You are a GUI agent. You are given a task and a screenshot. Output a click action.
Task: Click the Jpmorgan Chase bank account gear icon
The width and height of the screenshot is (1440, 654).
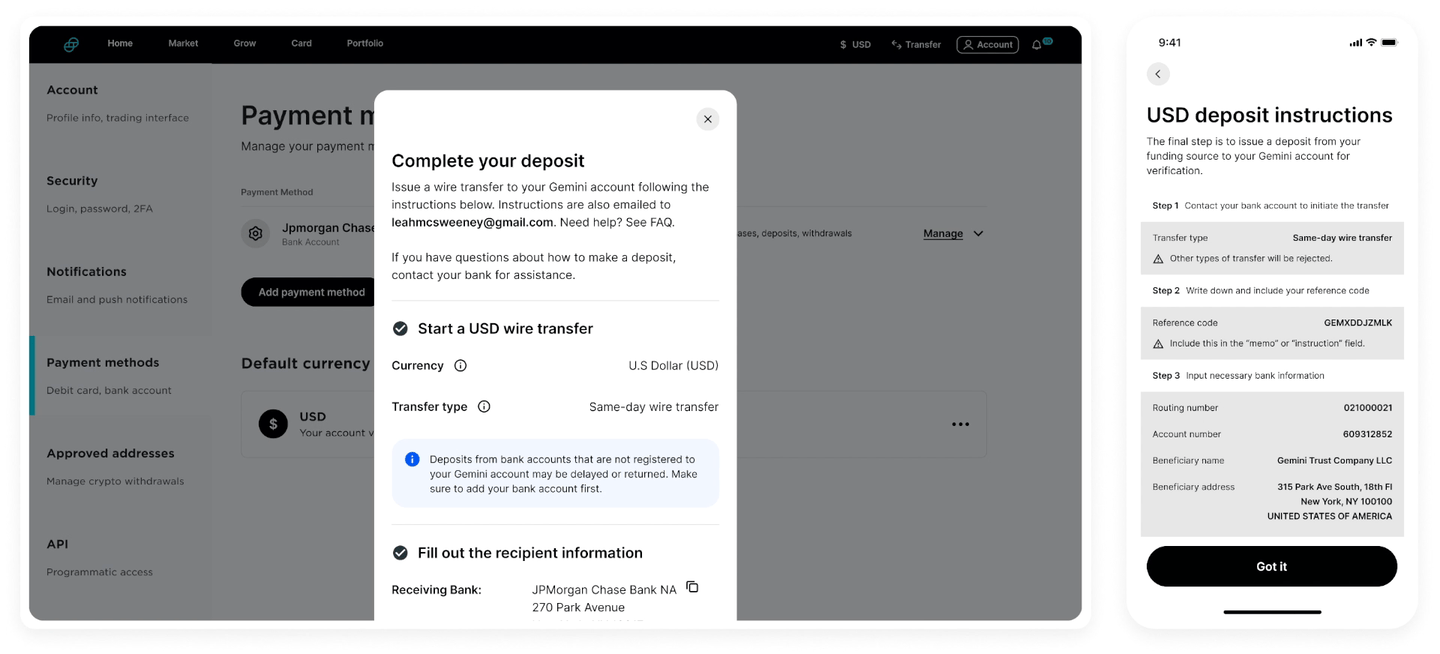[256, 233]
